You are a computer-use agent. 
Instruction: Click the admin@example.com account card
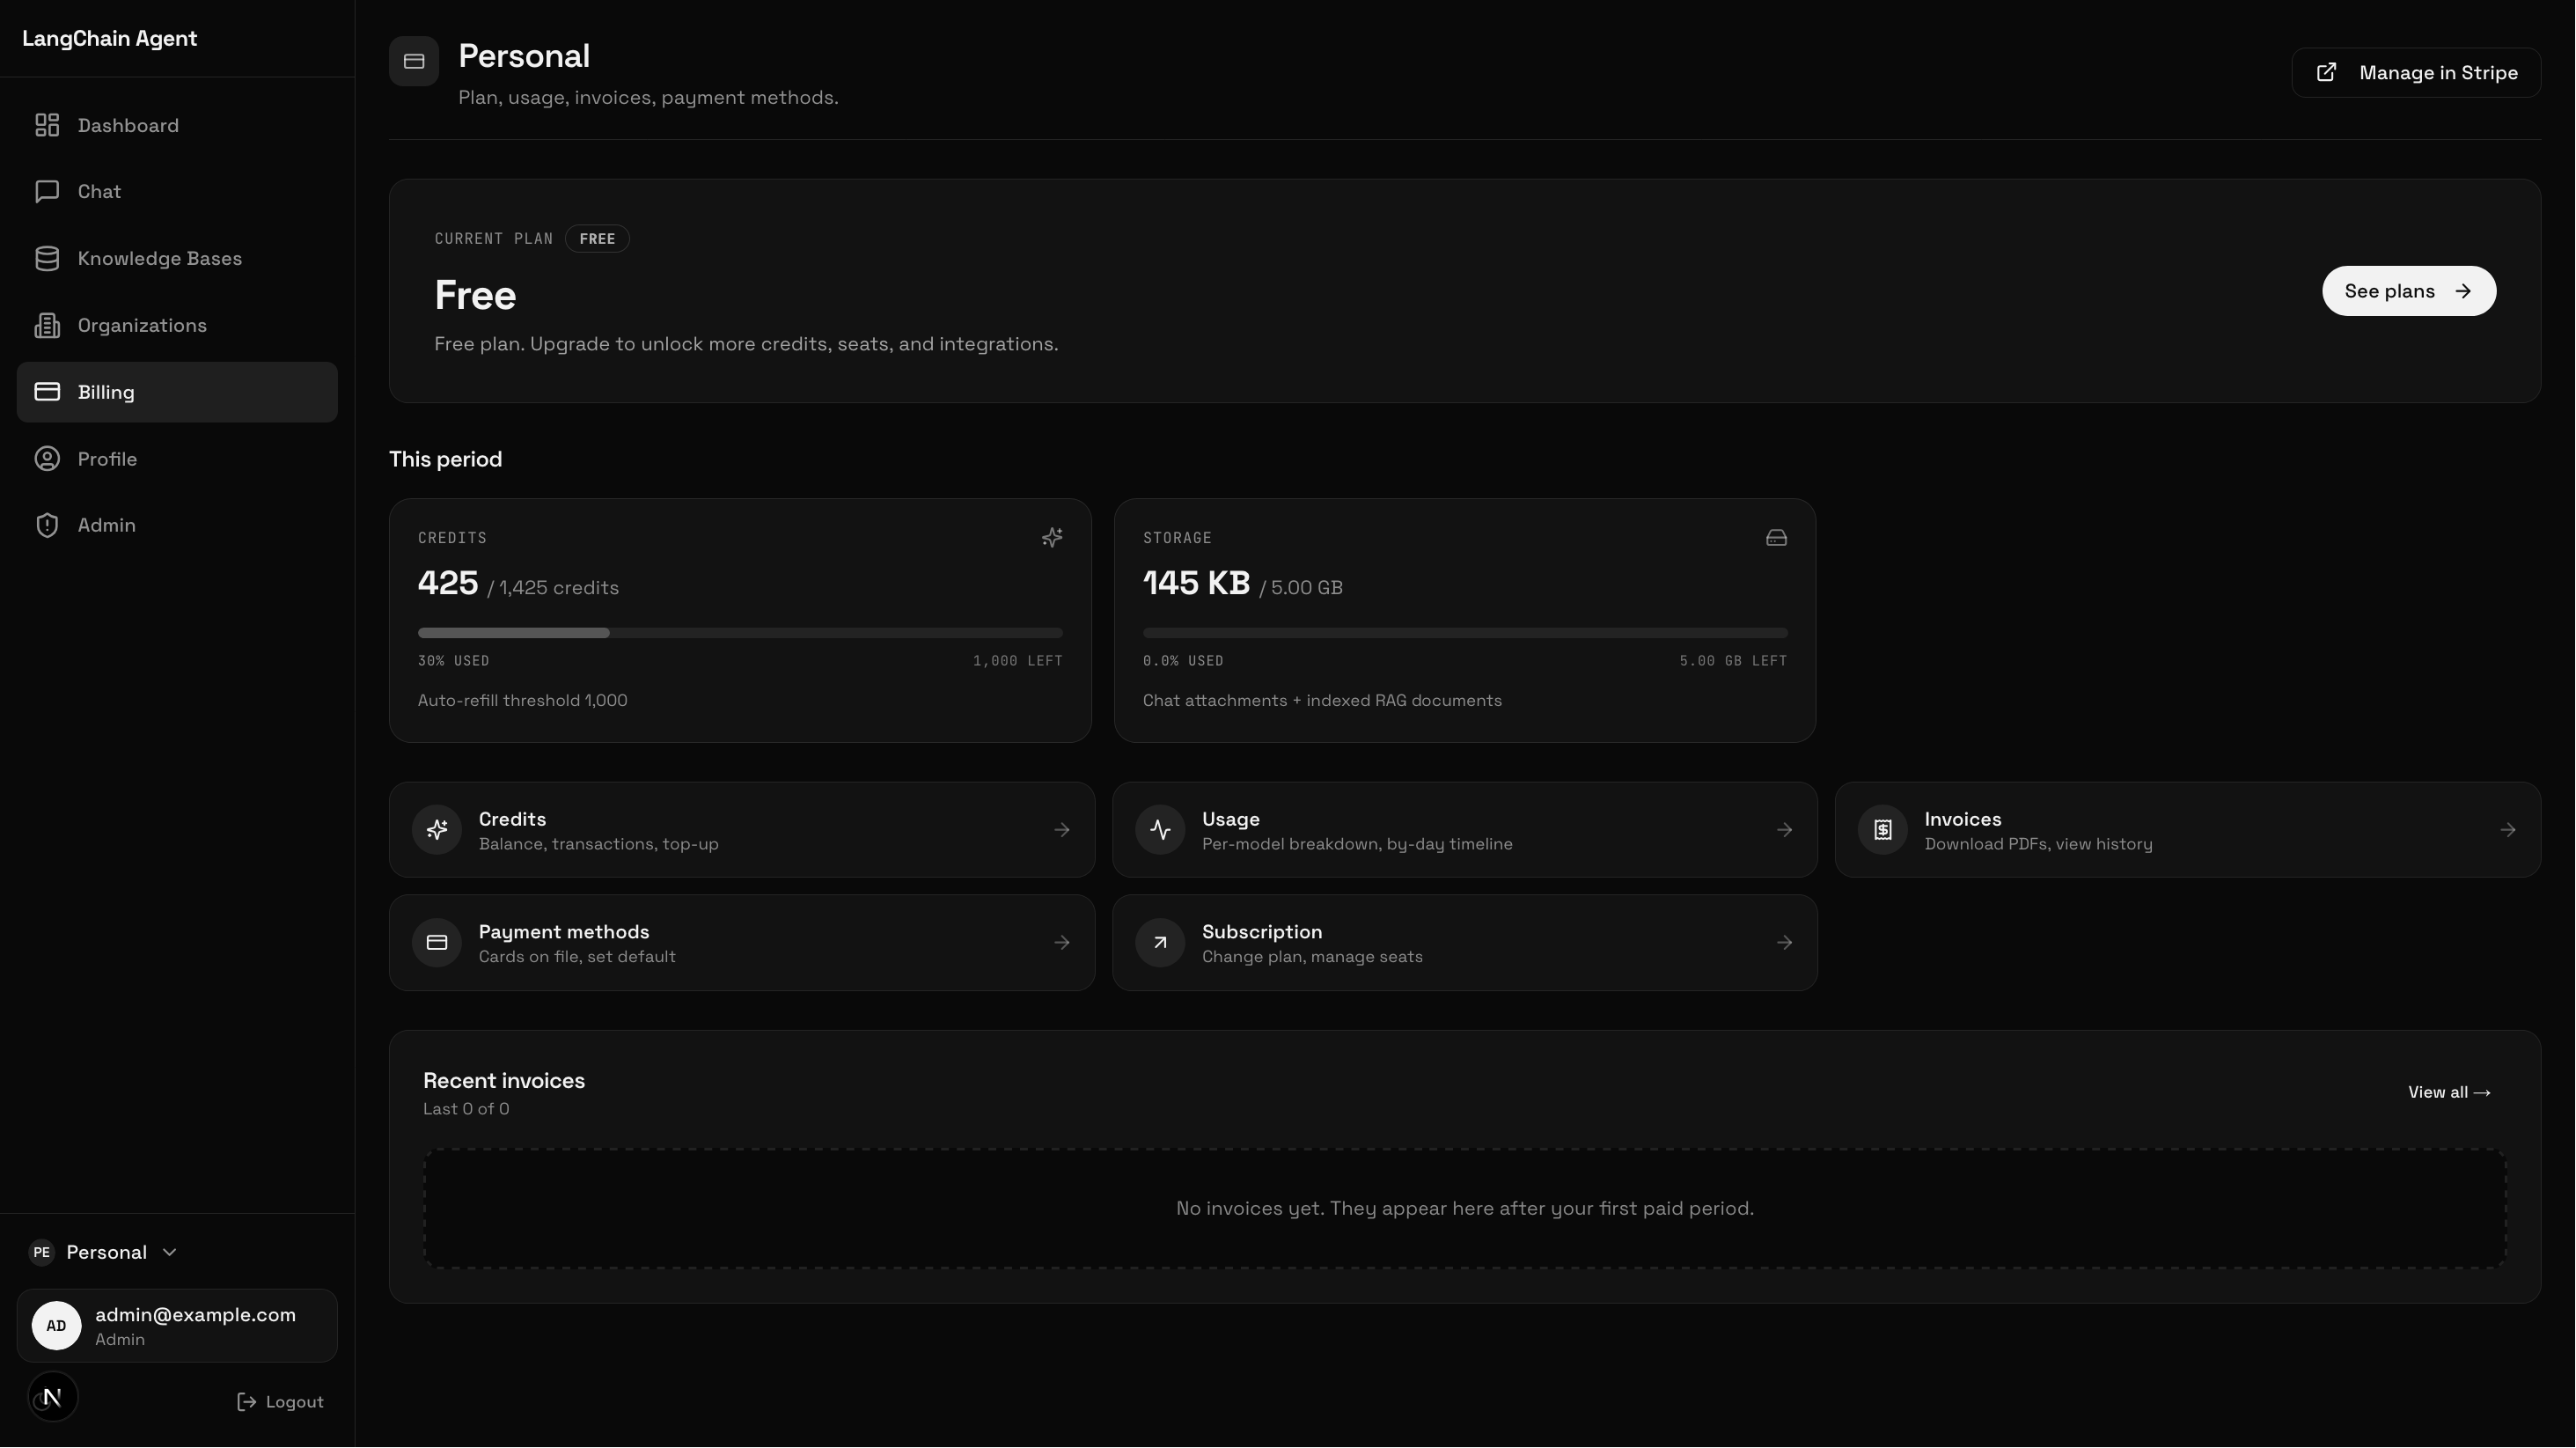coord(177,1326)
